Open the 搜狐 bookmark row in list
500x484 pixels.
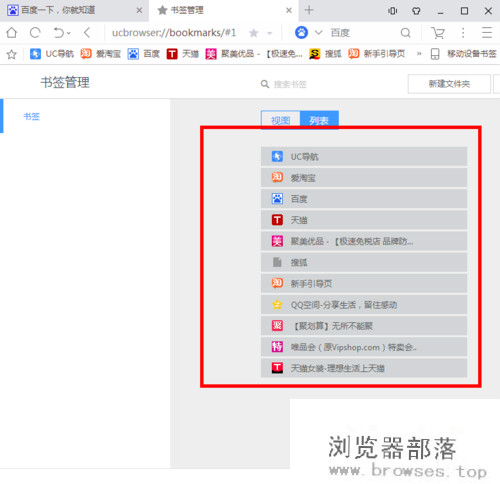coord(364,262)
